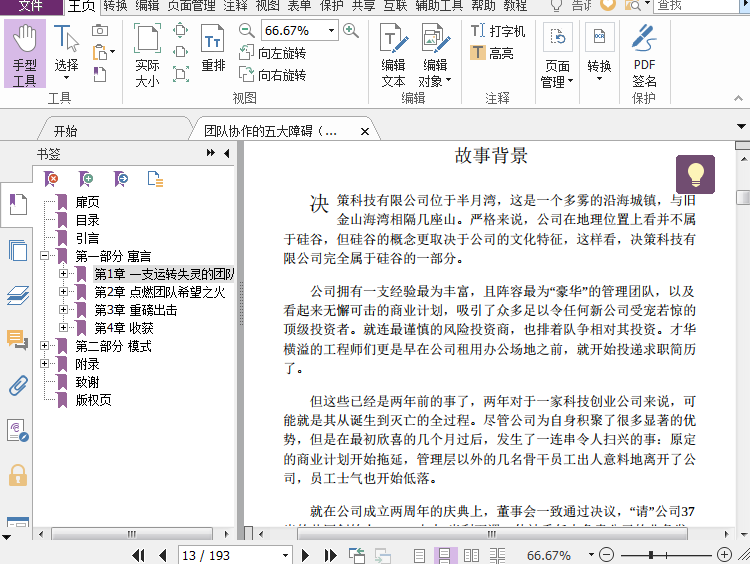Go to the 致谢 bookmark
The height and width of the screenshot is (564, 750).
pyautogui.click(x=88, y=382)
